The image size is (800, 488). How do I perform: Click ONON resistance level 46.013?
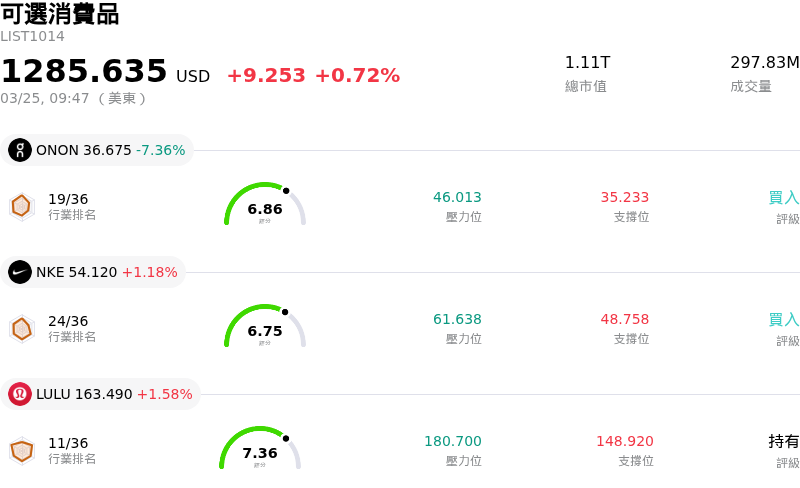point(457,198)
